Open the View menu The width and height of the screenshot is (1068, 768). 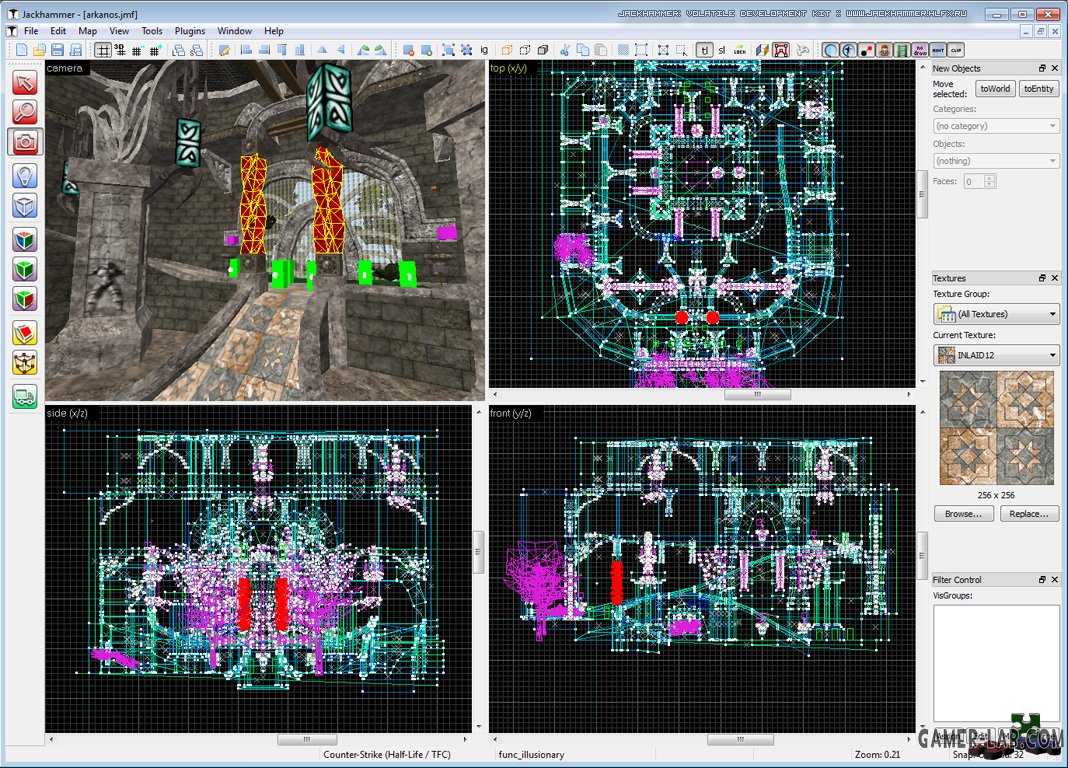(119, 31)
